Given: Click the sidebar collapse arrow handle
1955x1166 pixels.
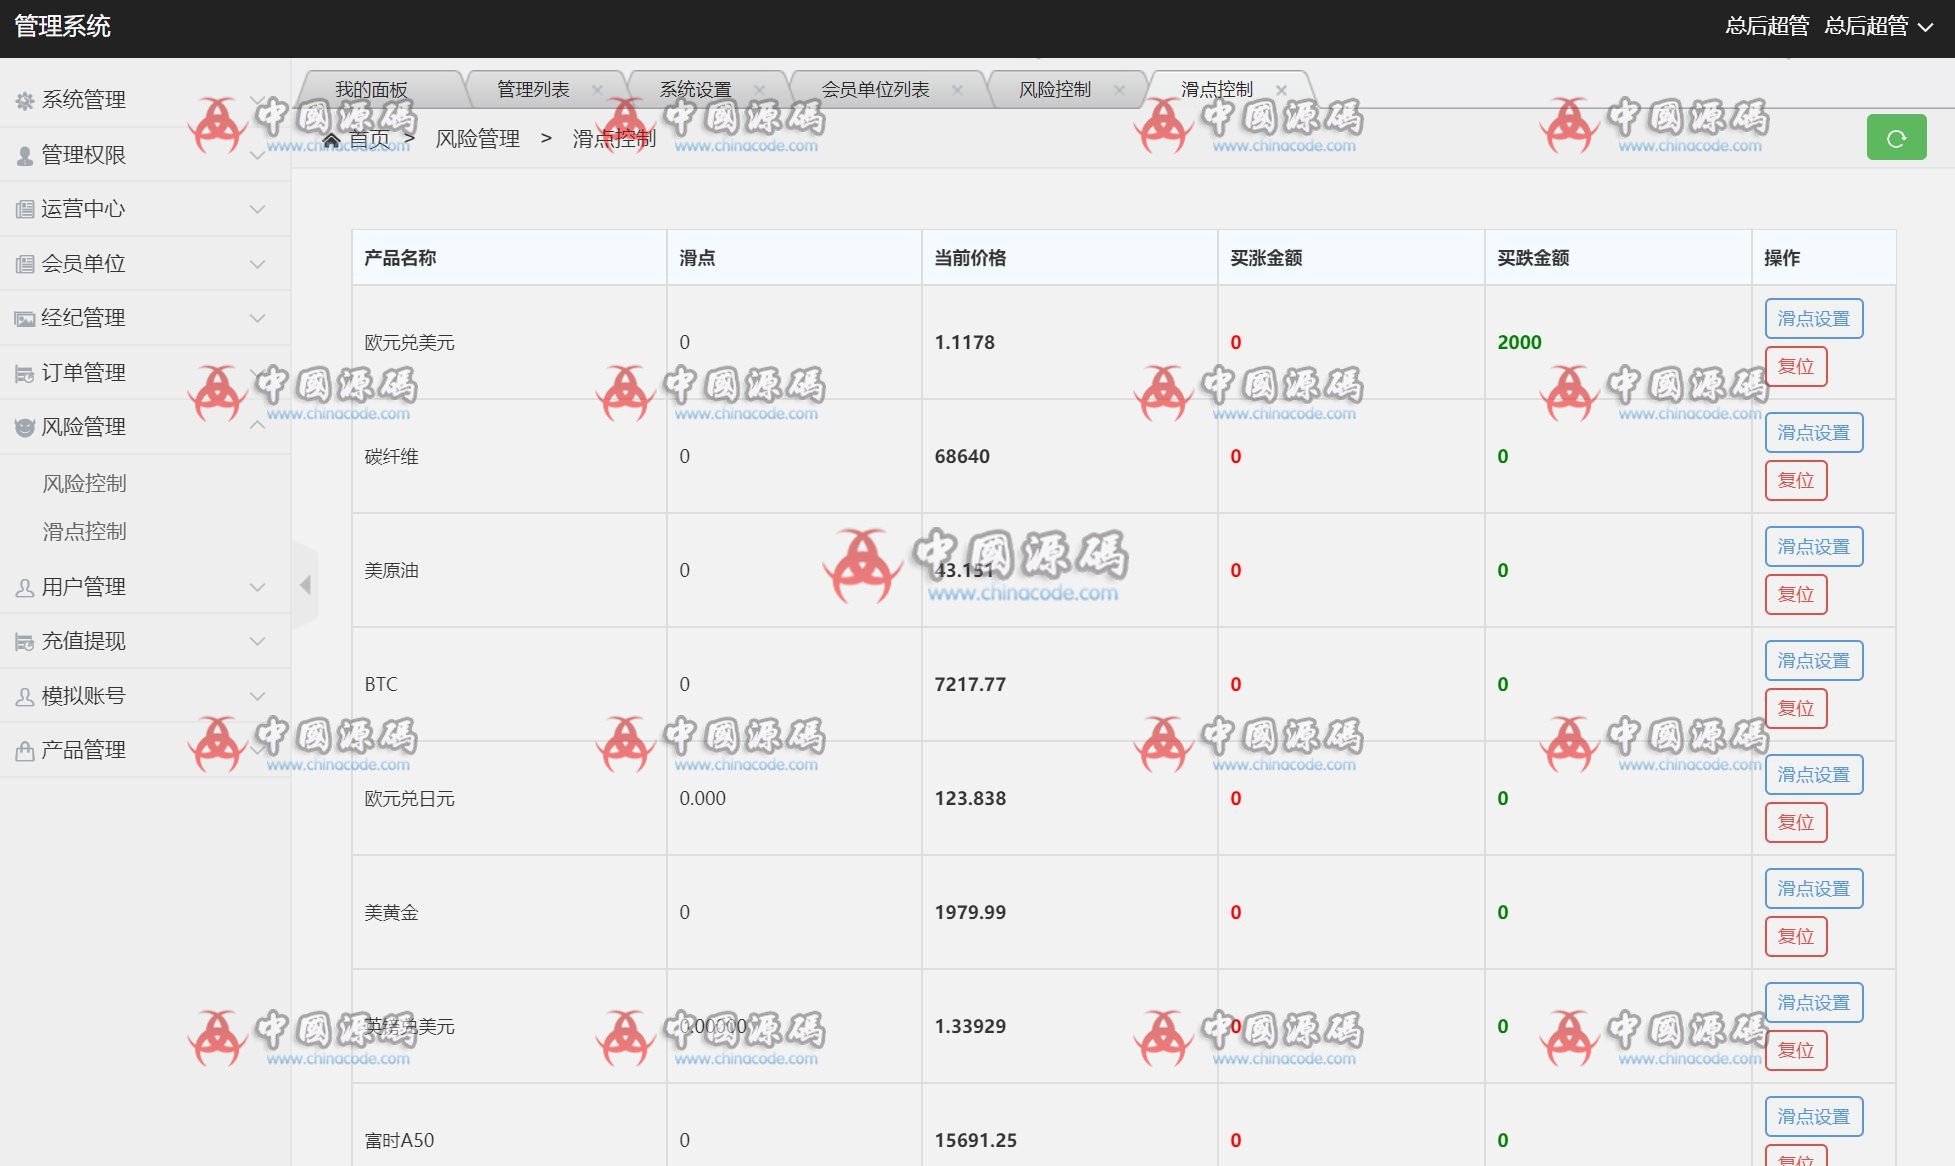Looking at the screenshot, I should (x=308, y=584).
